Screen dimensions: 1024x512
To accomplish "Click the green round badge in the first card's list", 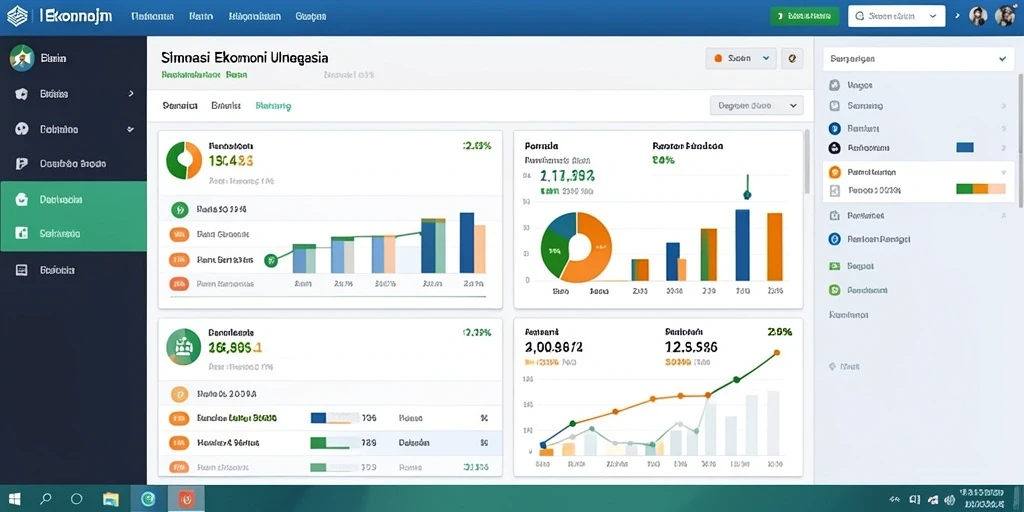I will [x=179, y=210].
